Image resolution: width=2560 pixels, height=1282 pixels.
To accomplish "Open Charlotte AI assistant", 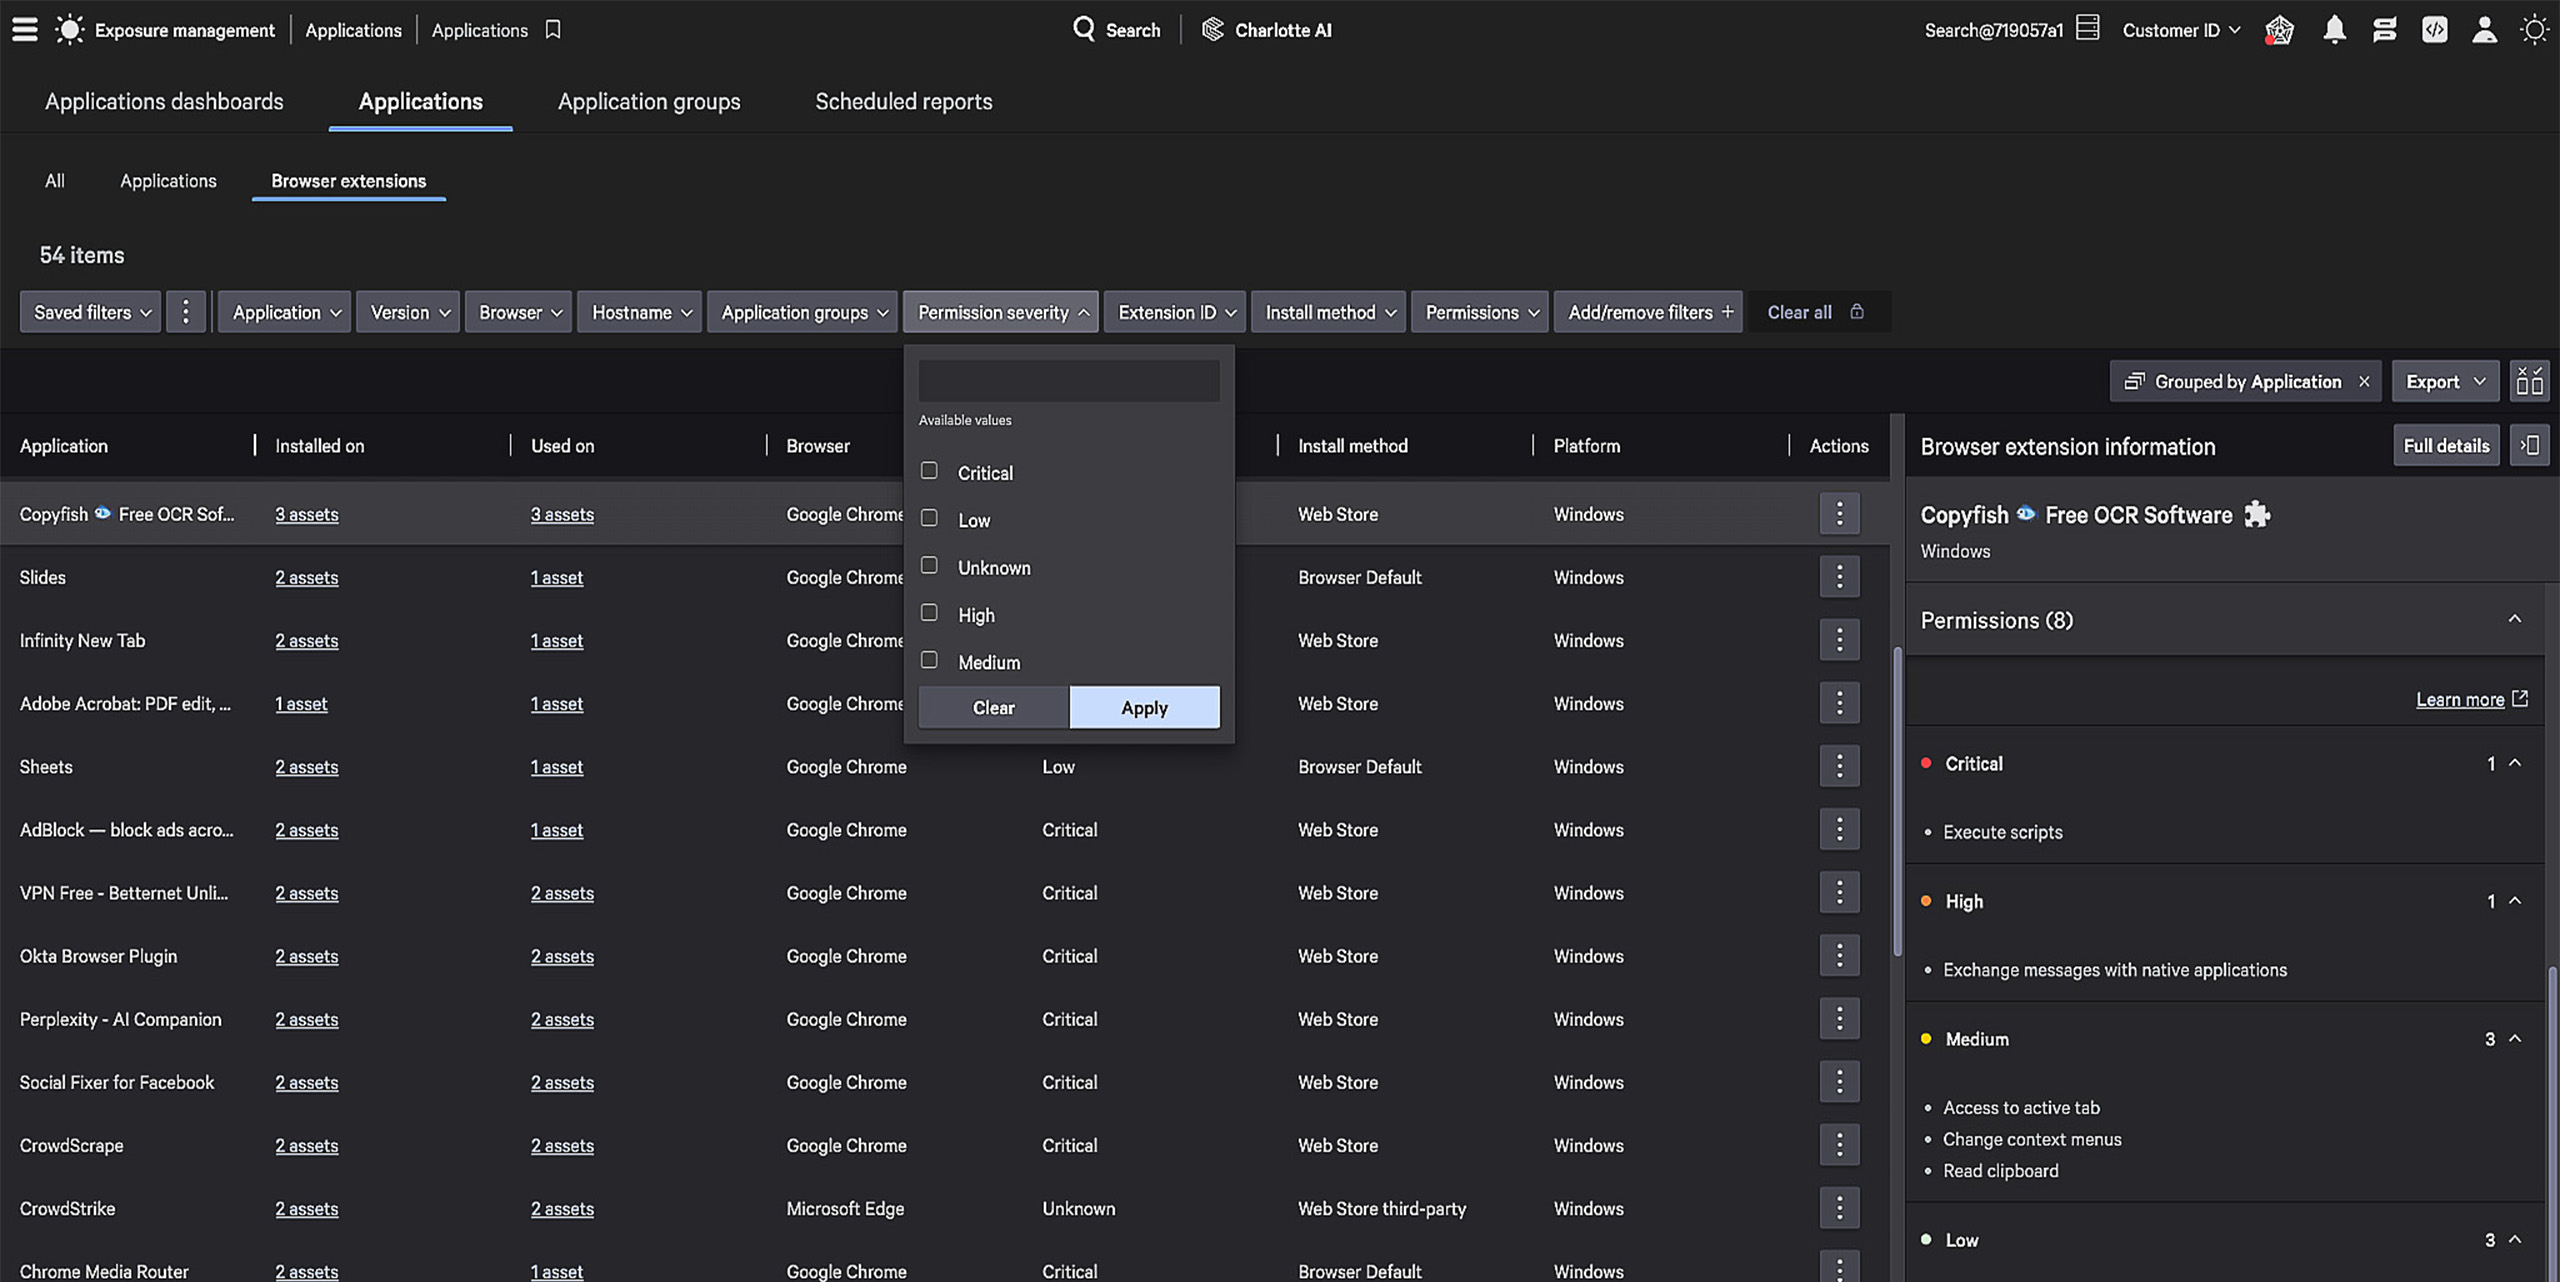I will (1266, 30).
